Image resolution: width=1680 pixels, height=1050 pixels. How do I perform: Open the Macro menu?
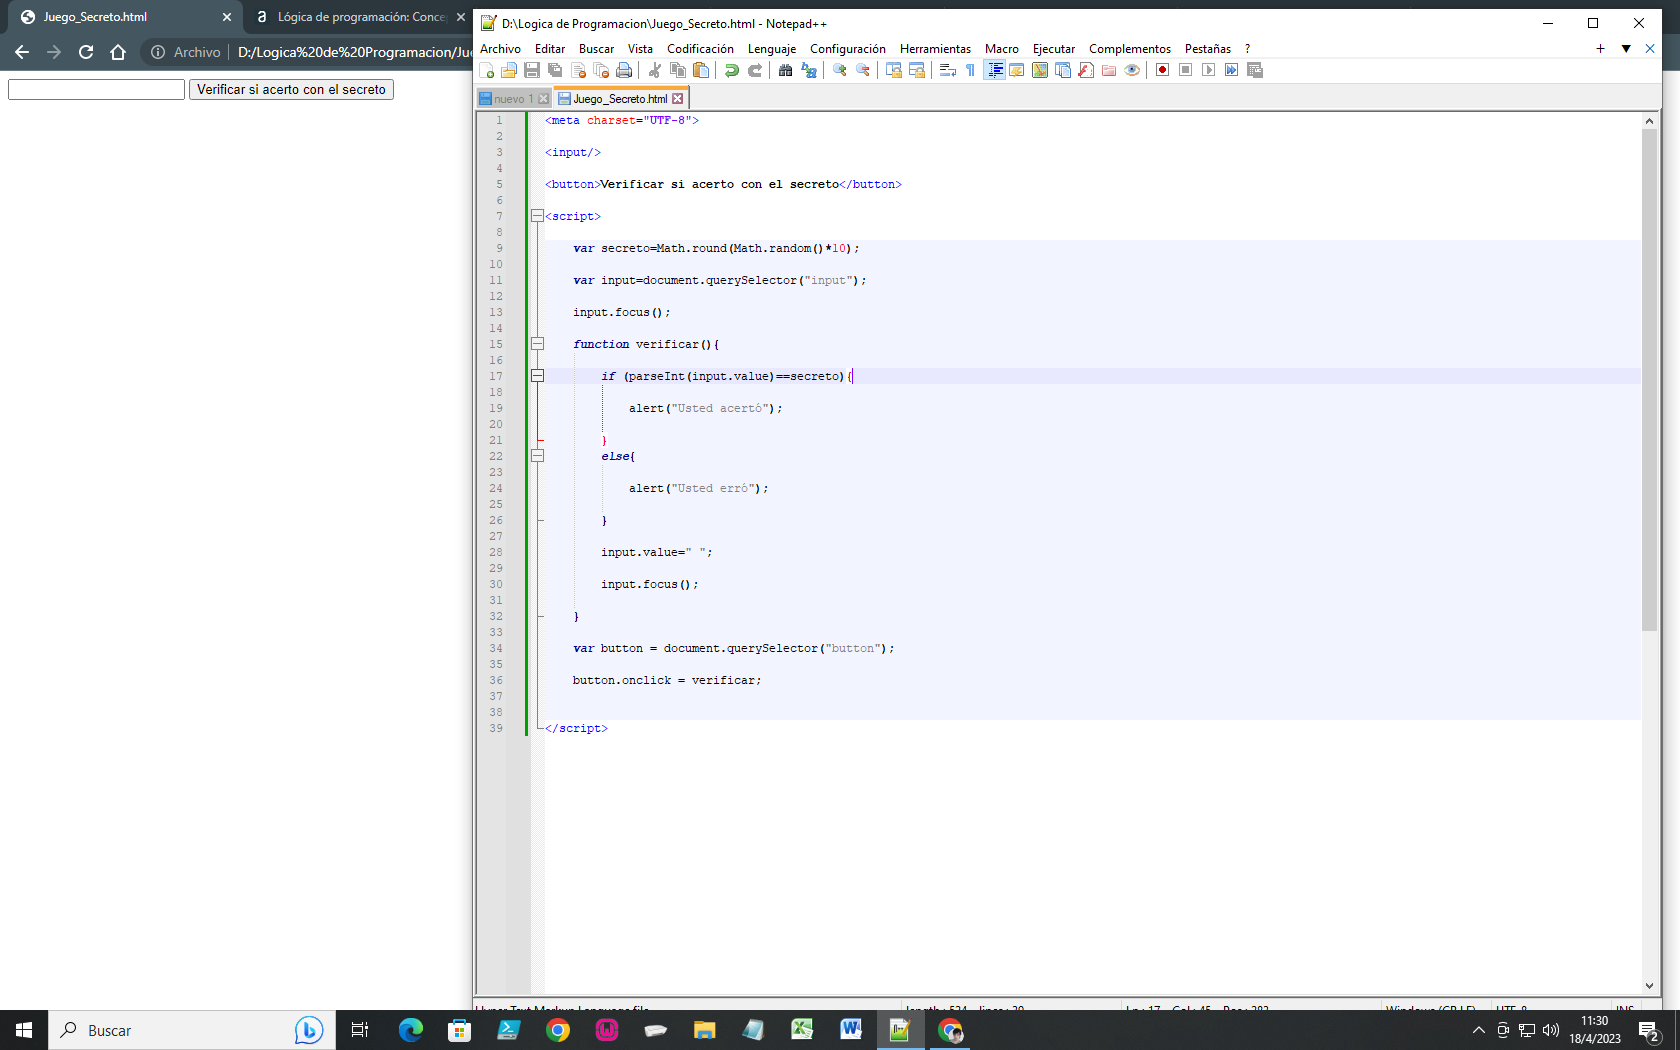tap(1001, 48)
